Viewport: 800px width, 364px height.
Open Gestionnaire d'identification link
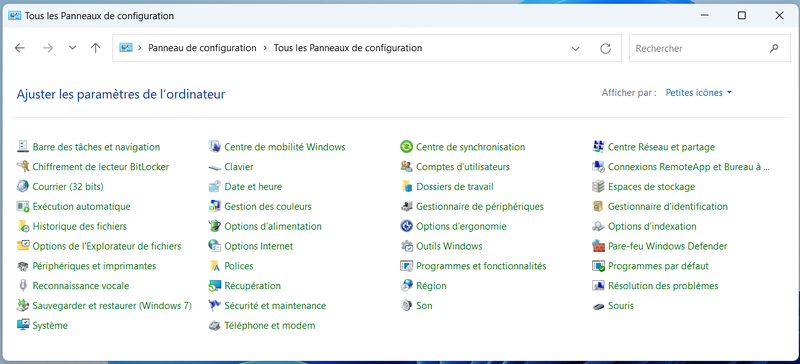tap(668, 207)
